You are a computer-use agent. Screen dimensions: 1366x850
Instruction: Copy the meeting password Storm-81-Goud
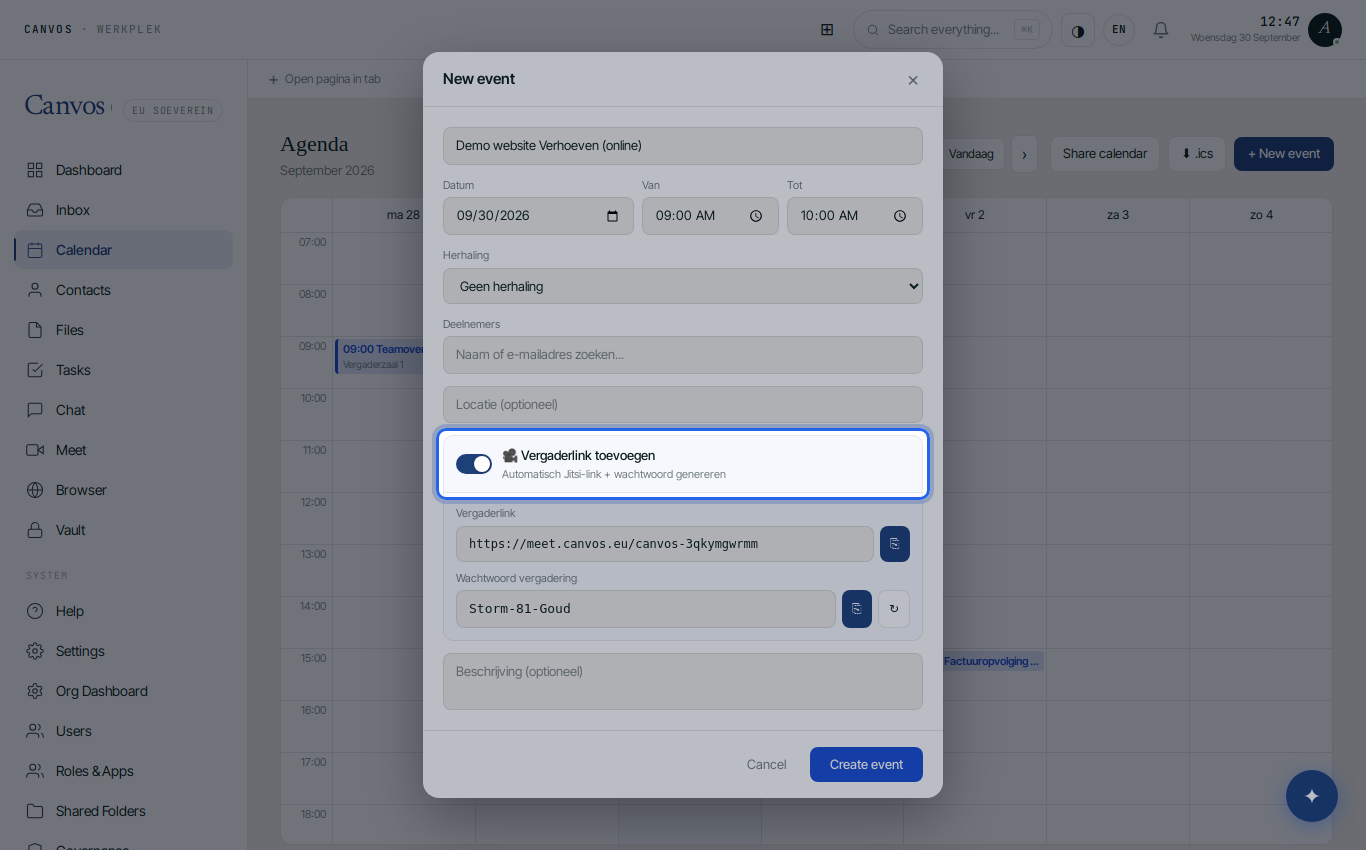click(x=857, y=608)
